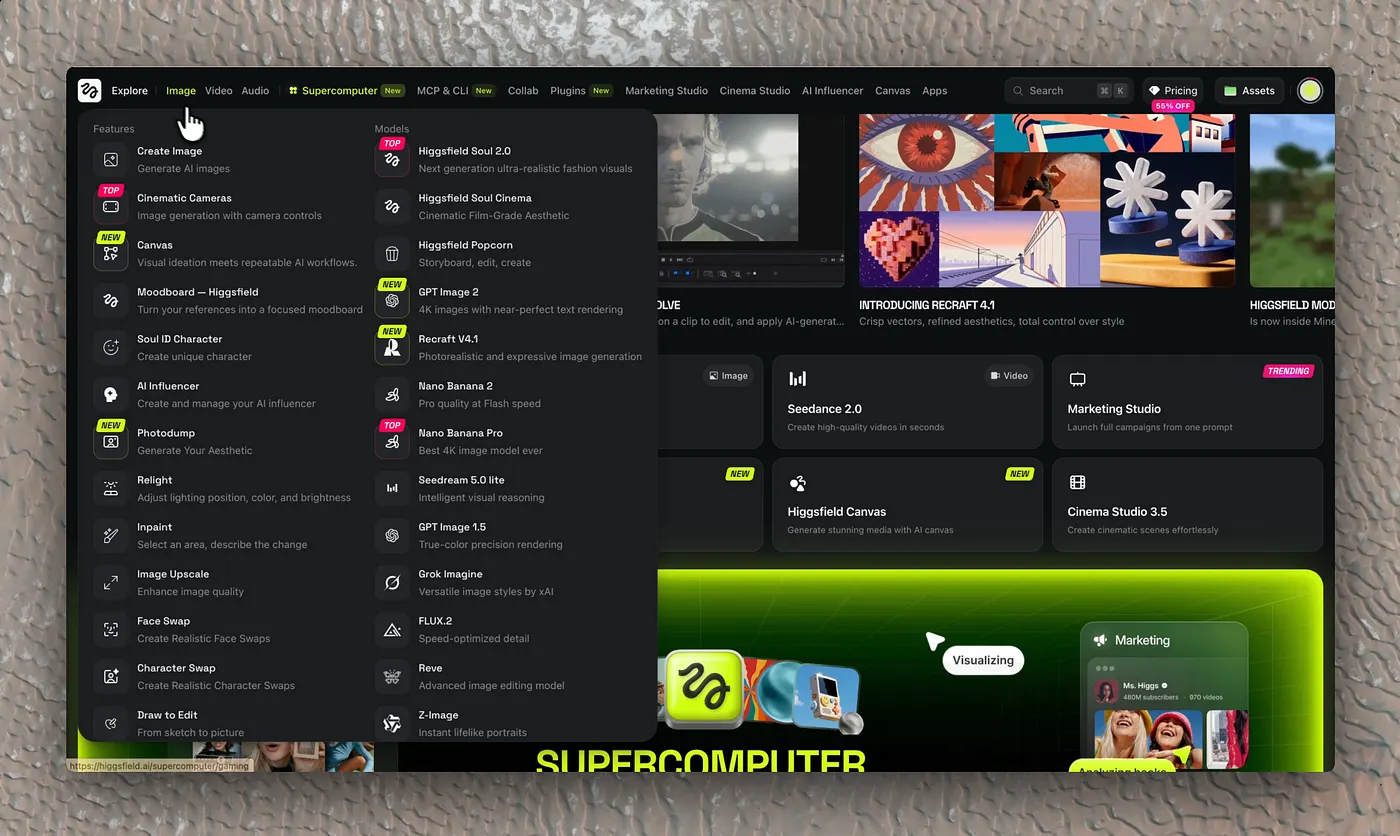Open Seedream 5.0 lite model icon

[393, 489]
